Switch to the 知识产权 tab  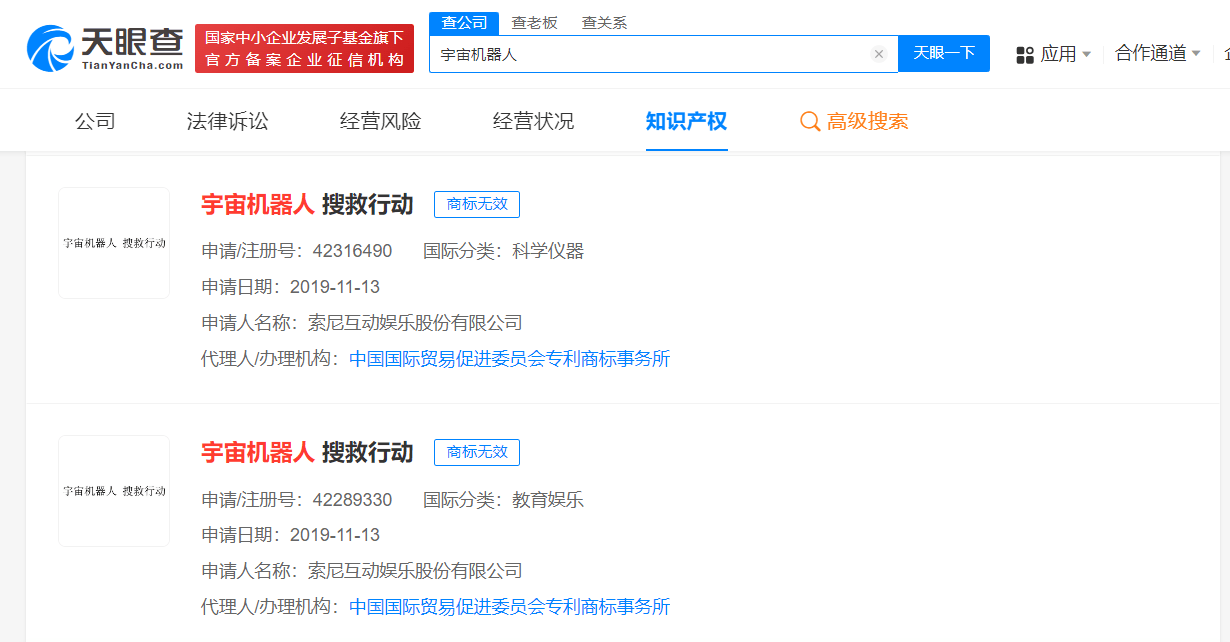point(687,122)
